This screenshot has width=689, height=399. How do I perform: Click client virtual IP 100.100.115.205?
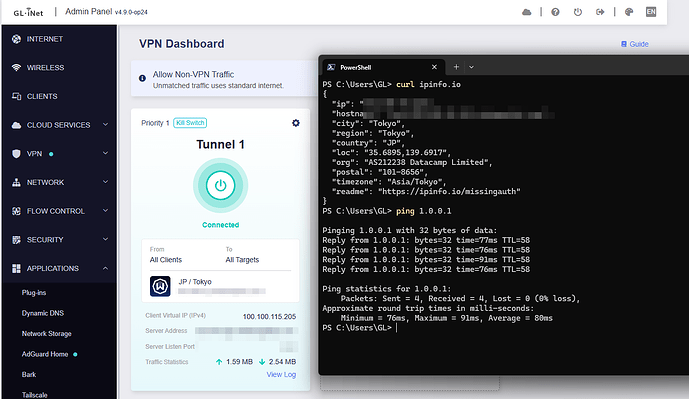269,317
